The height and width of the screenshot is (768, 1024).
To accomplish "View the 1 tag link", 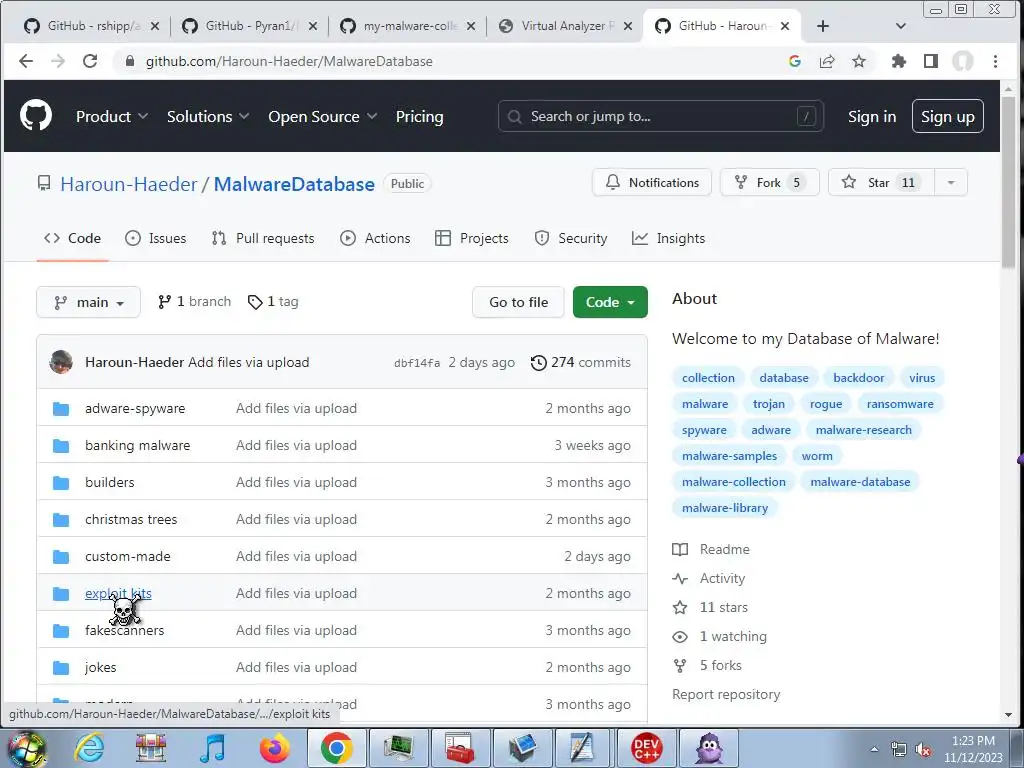I will pyautogui.click(x=273, y=302).
